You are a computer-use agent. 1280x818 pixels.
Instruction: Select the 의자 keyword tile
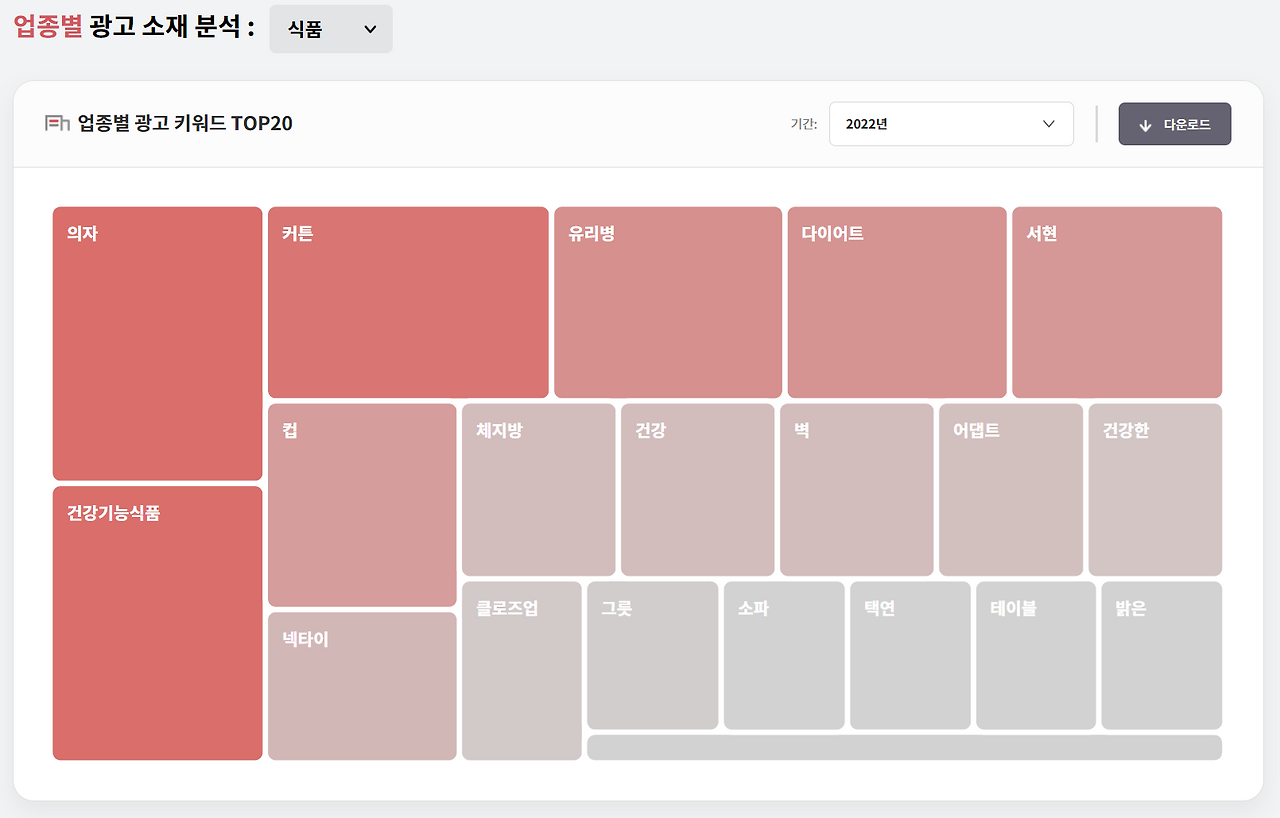157,343
